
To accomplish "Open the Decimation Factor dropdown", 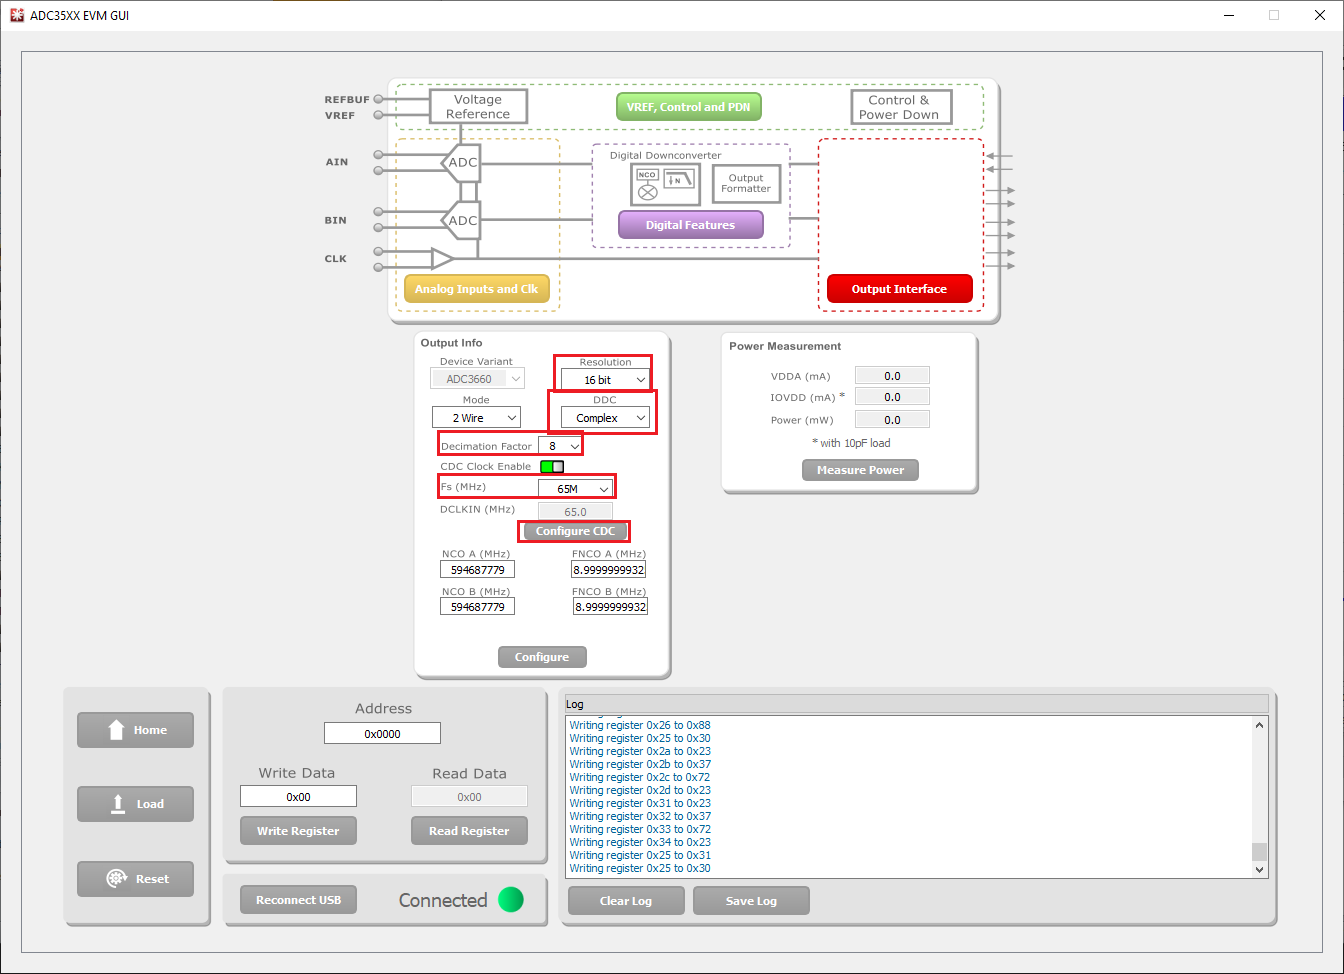I will tap(560, 446).
